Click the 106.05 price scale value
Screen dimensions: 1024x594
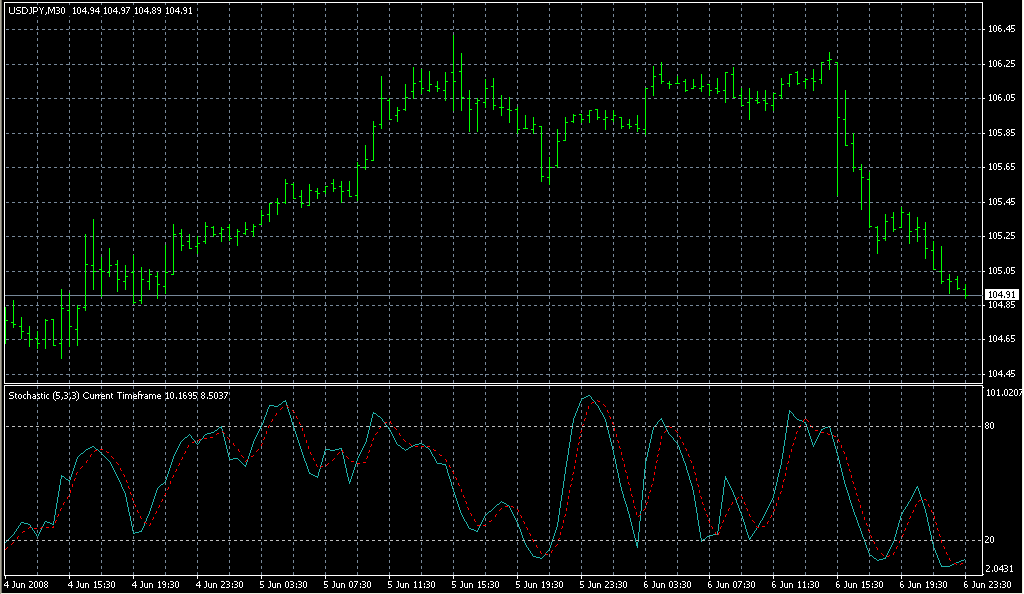pyautogui.click(x=1001, y=98)
